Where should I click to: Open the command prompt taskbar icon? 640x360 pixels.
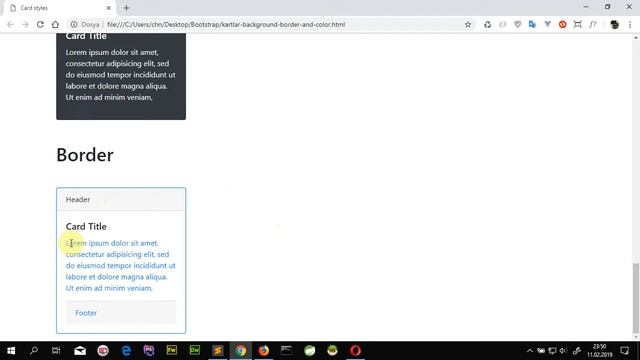[x=287, y=351]
